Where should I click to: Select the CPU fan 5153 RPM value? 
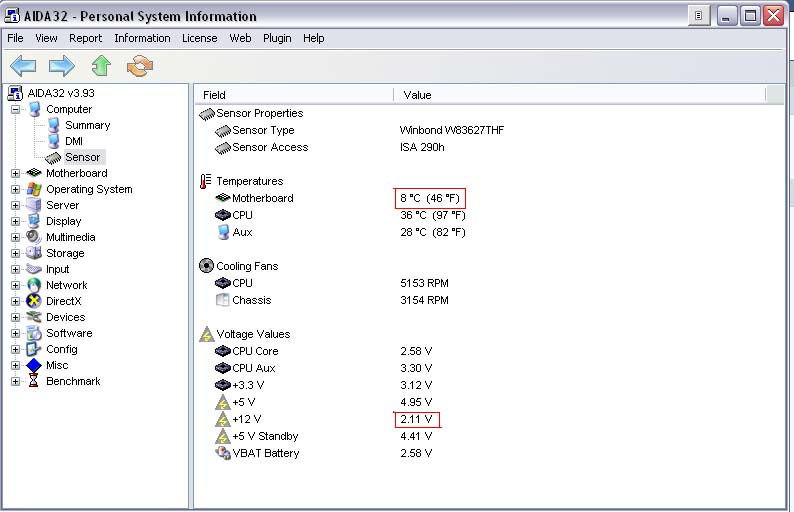click(424, 283)
